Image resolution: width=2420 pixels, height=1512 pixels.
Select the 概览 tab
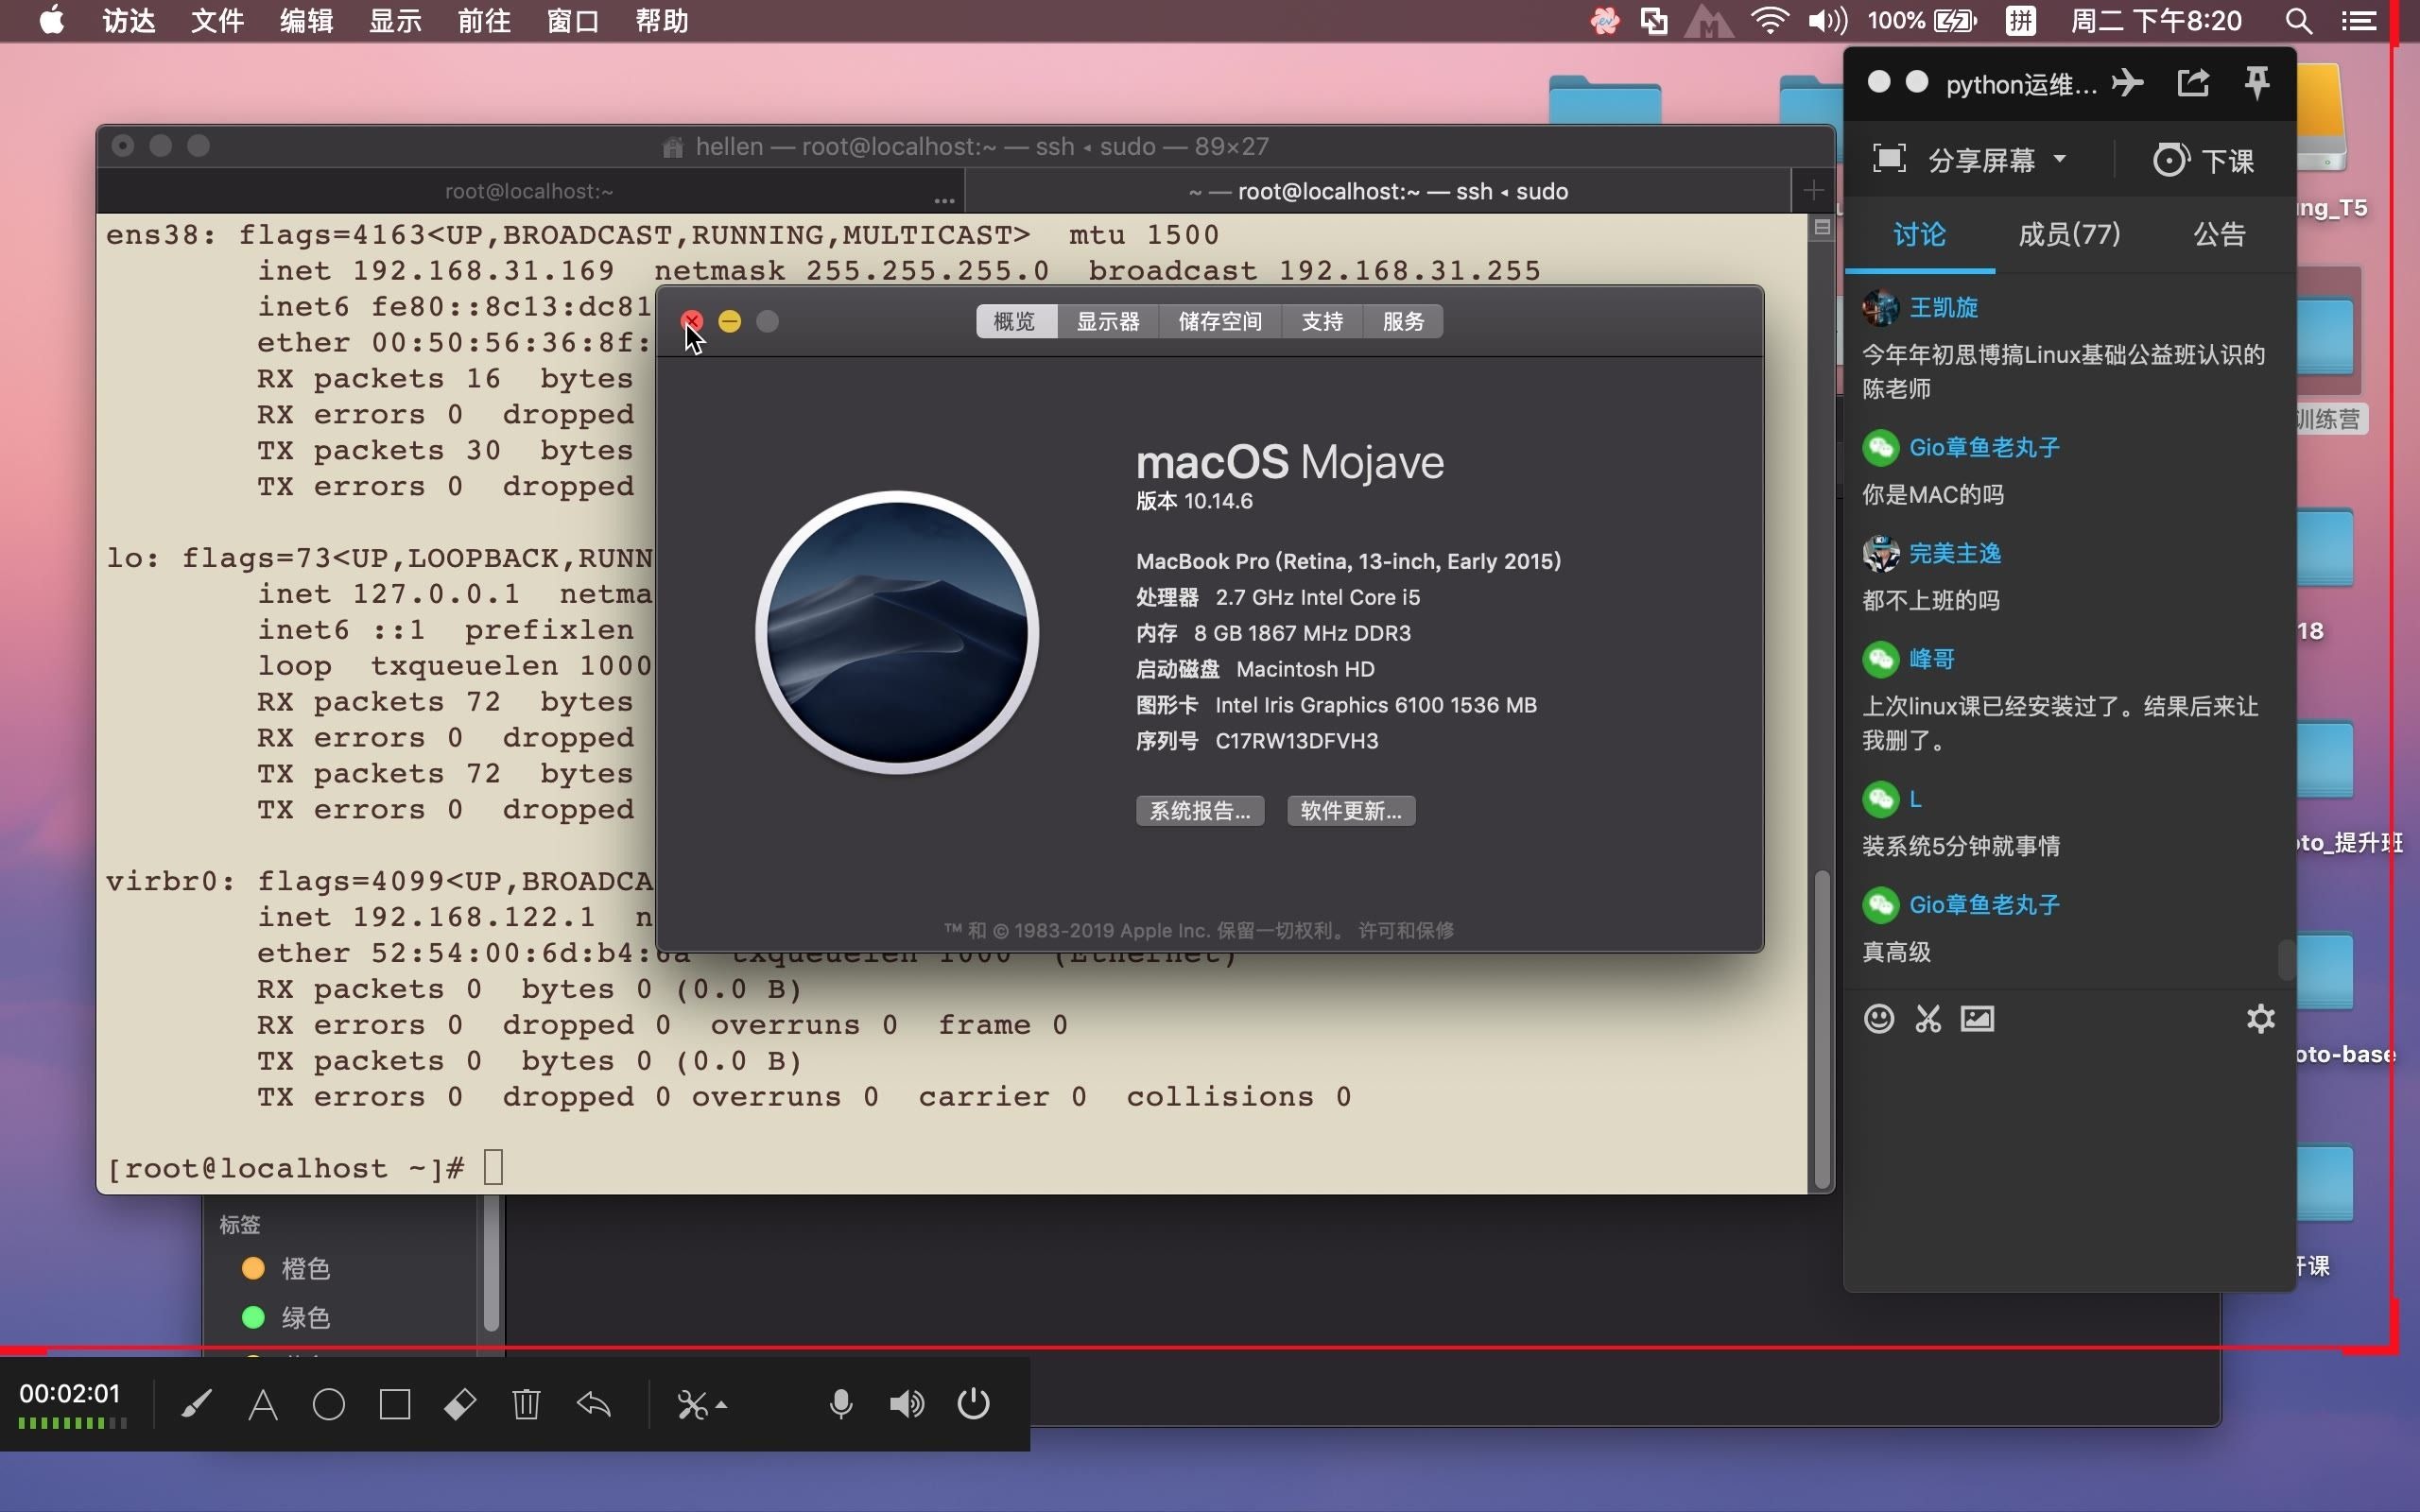click(1015, 322)
